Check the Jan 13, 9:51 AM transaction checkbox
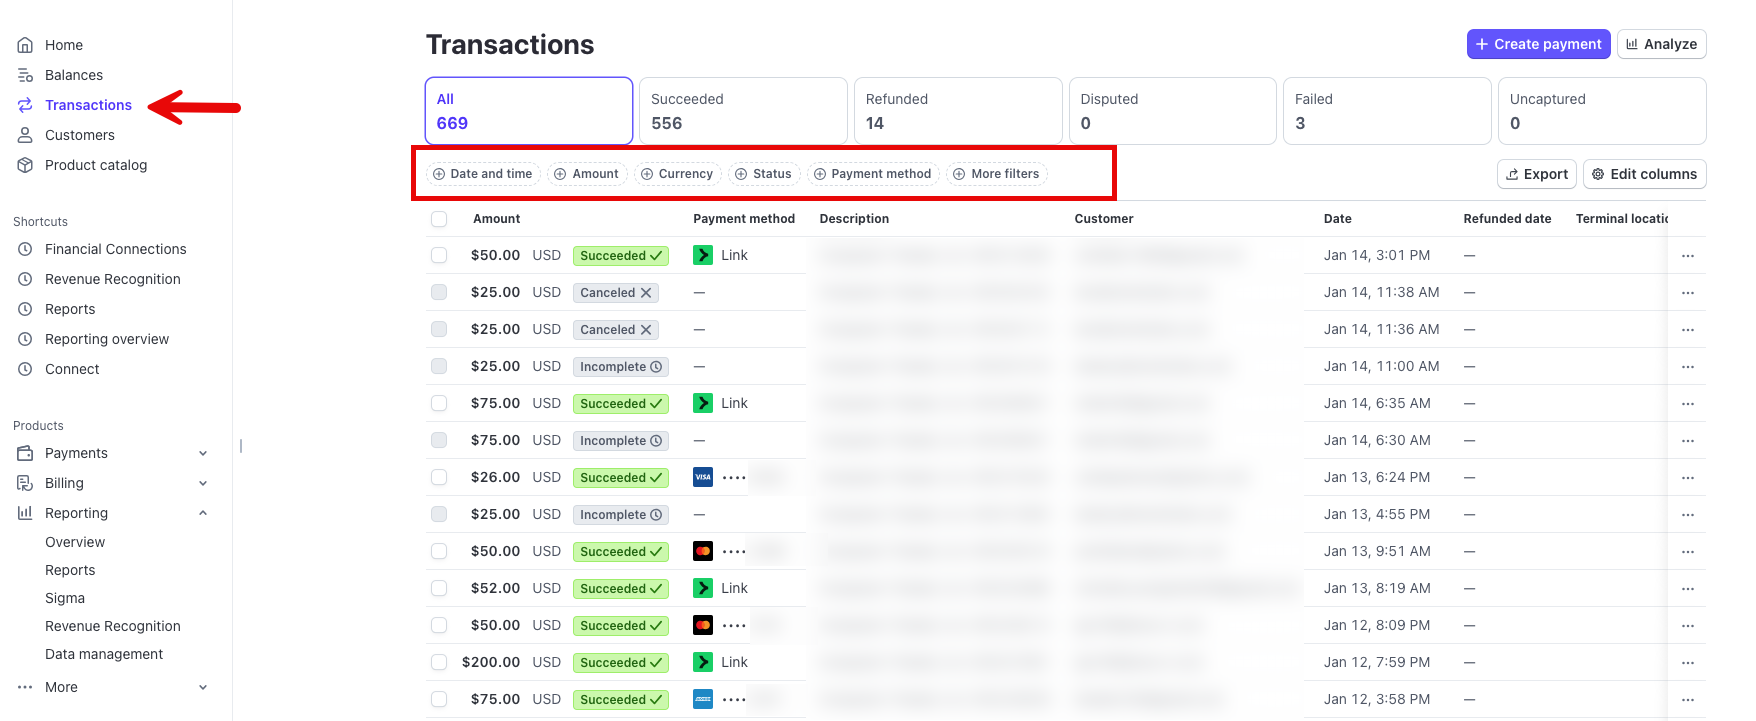Viewport: 1756px width, 721px height. pos(439,551)
